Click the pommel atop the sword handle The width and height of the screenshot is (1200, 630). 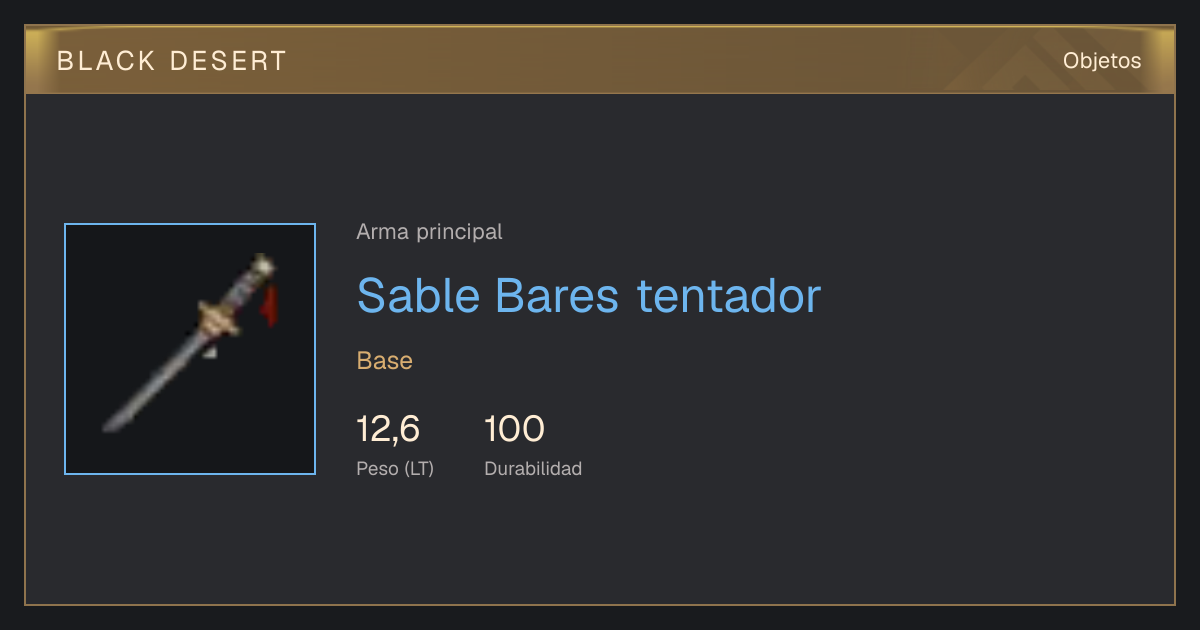click(264, 265)
